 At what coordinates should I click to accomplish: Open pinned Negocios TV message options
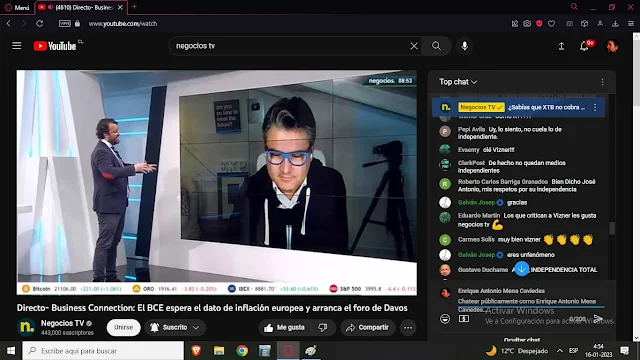tap(595, 107)
